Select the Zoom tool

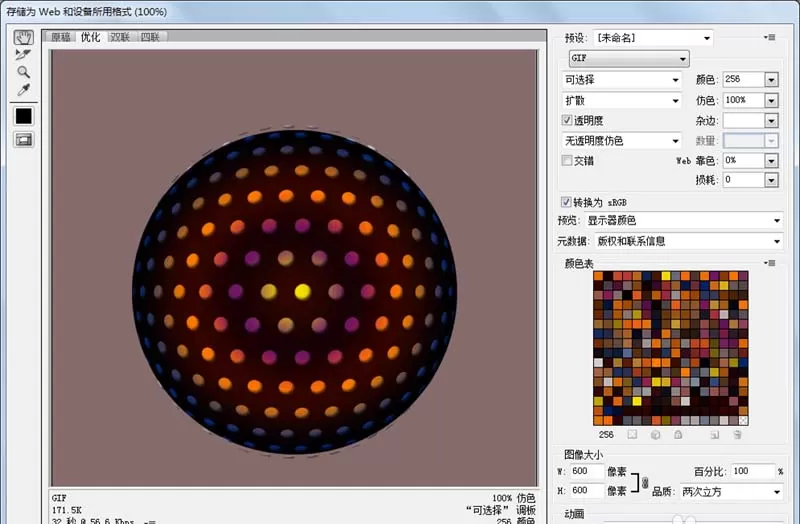click(23, 72)
